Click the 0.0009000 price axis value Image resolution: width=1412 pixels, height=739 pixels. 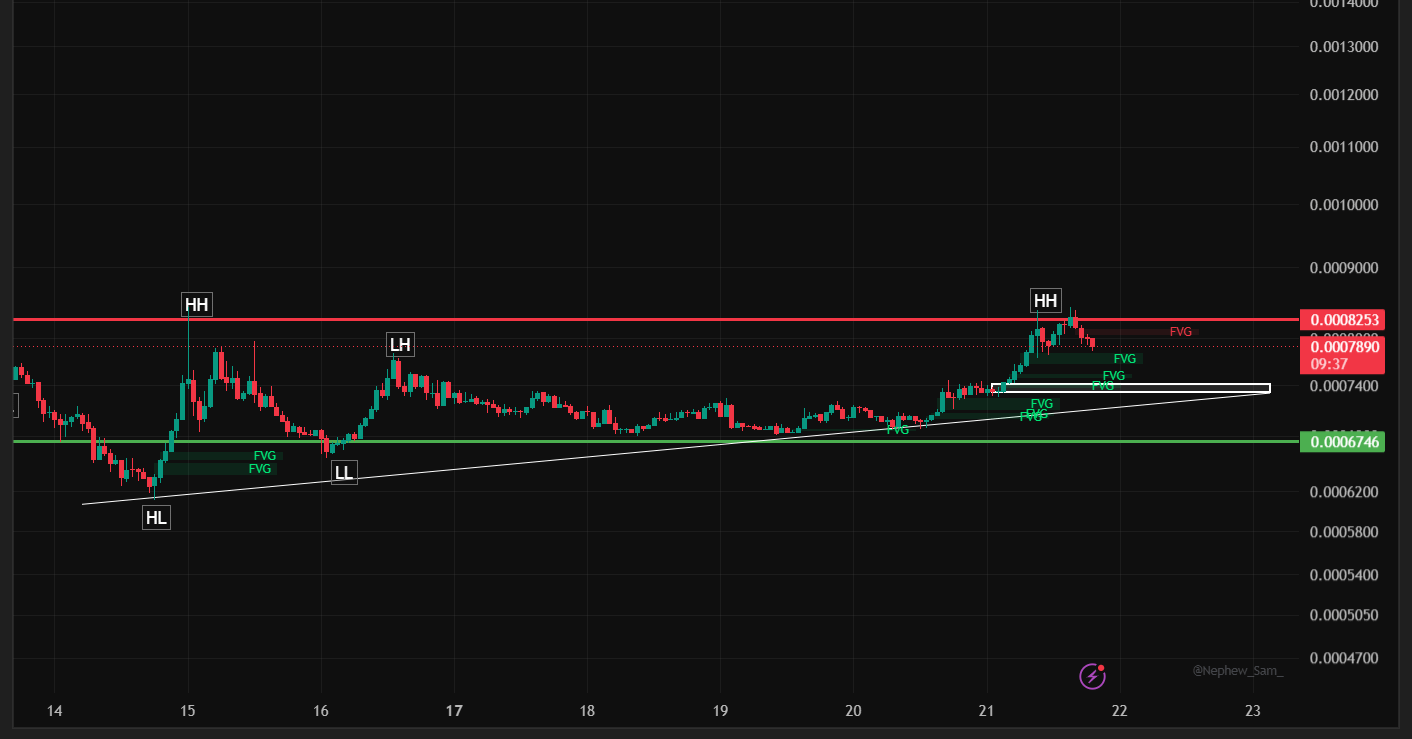[1344, 267]
